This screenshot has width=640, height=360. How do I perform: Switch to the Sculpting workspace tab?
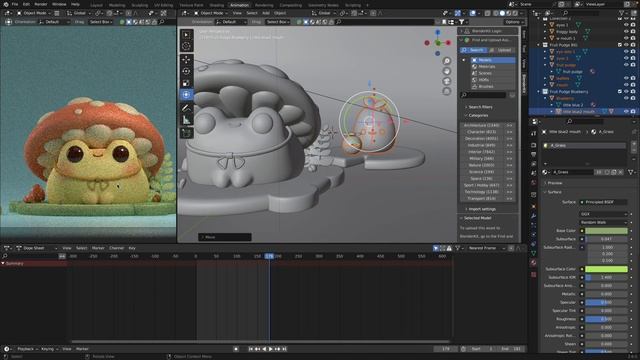pyautogui.click(x=140, y=5)
